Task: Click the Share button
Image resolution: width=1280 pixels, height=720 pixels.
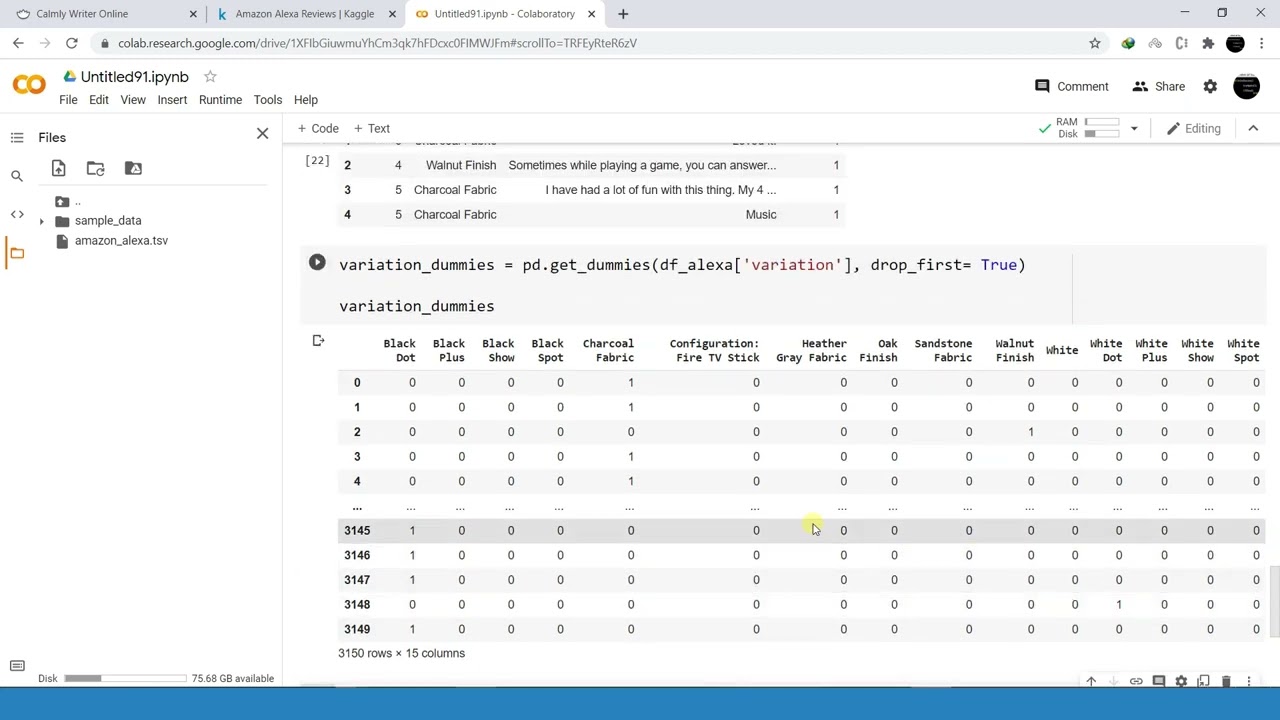Action: click(x=1158, y=86)
